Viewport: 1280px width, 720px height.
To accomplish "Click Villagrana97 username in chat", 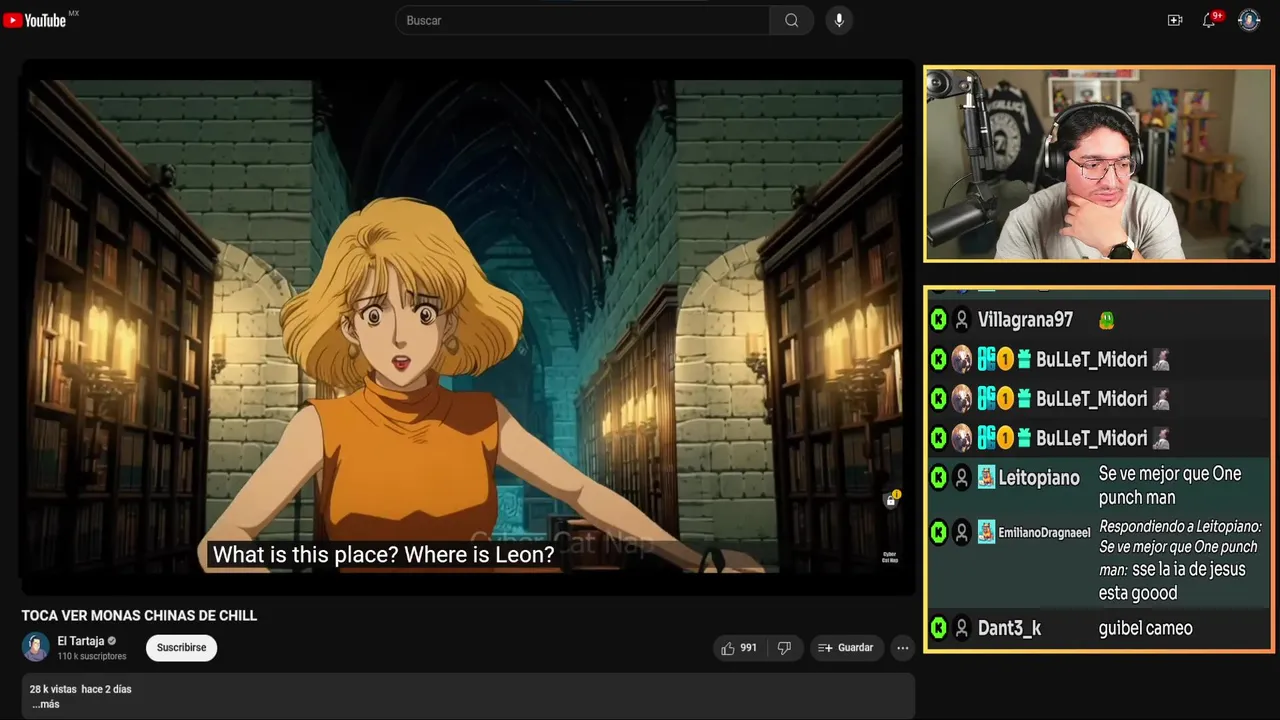I will coord(1025,320).
